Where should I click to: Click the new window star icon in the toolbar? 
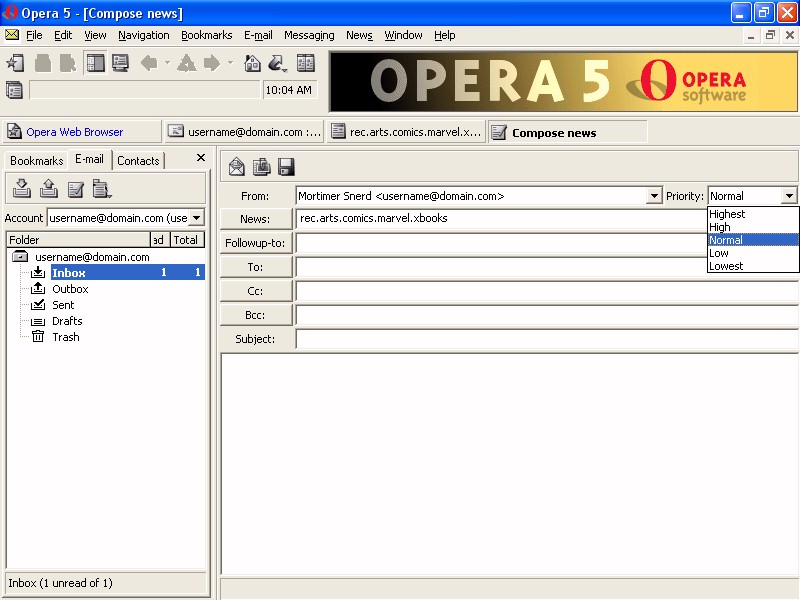[x=15, y=63]
